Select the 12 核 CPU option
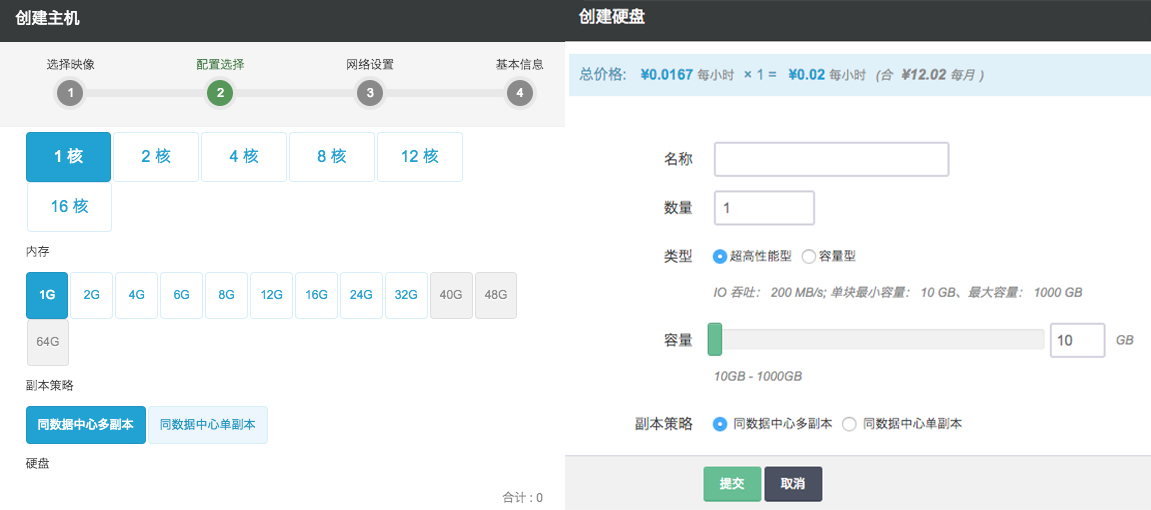 (420, 156)
